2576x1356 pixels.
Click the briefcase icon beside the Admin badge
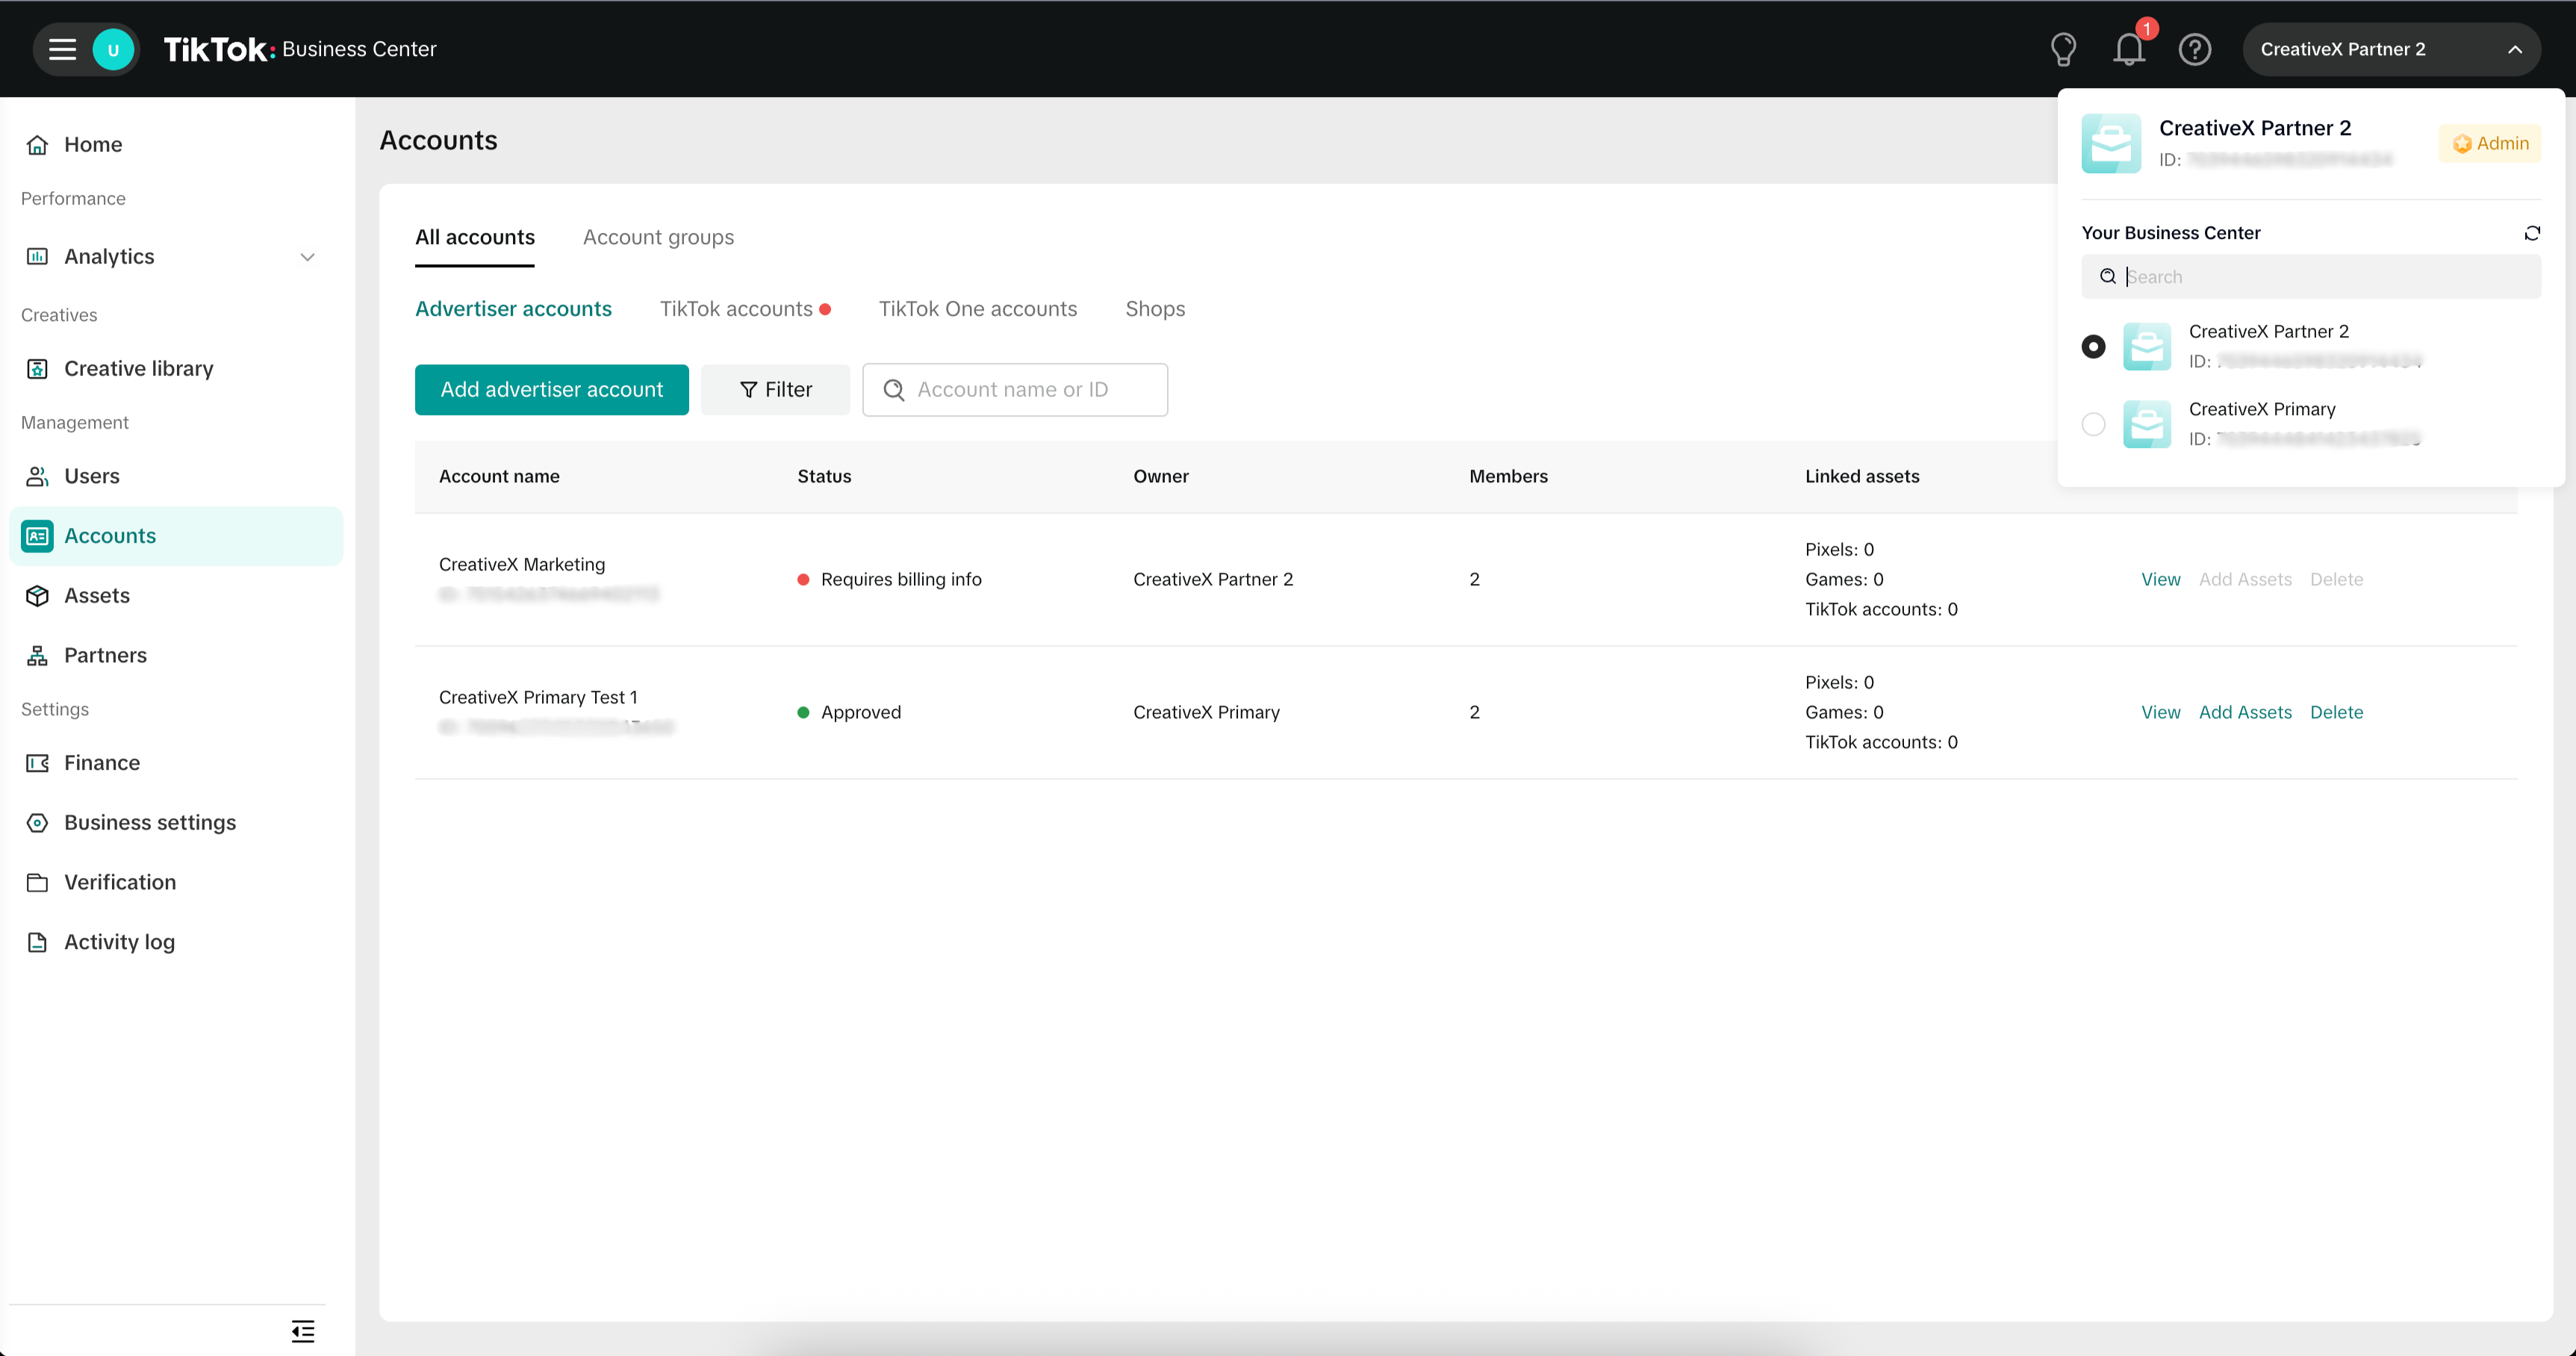pos(2111,143)
